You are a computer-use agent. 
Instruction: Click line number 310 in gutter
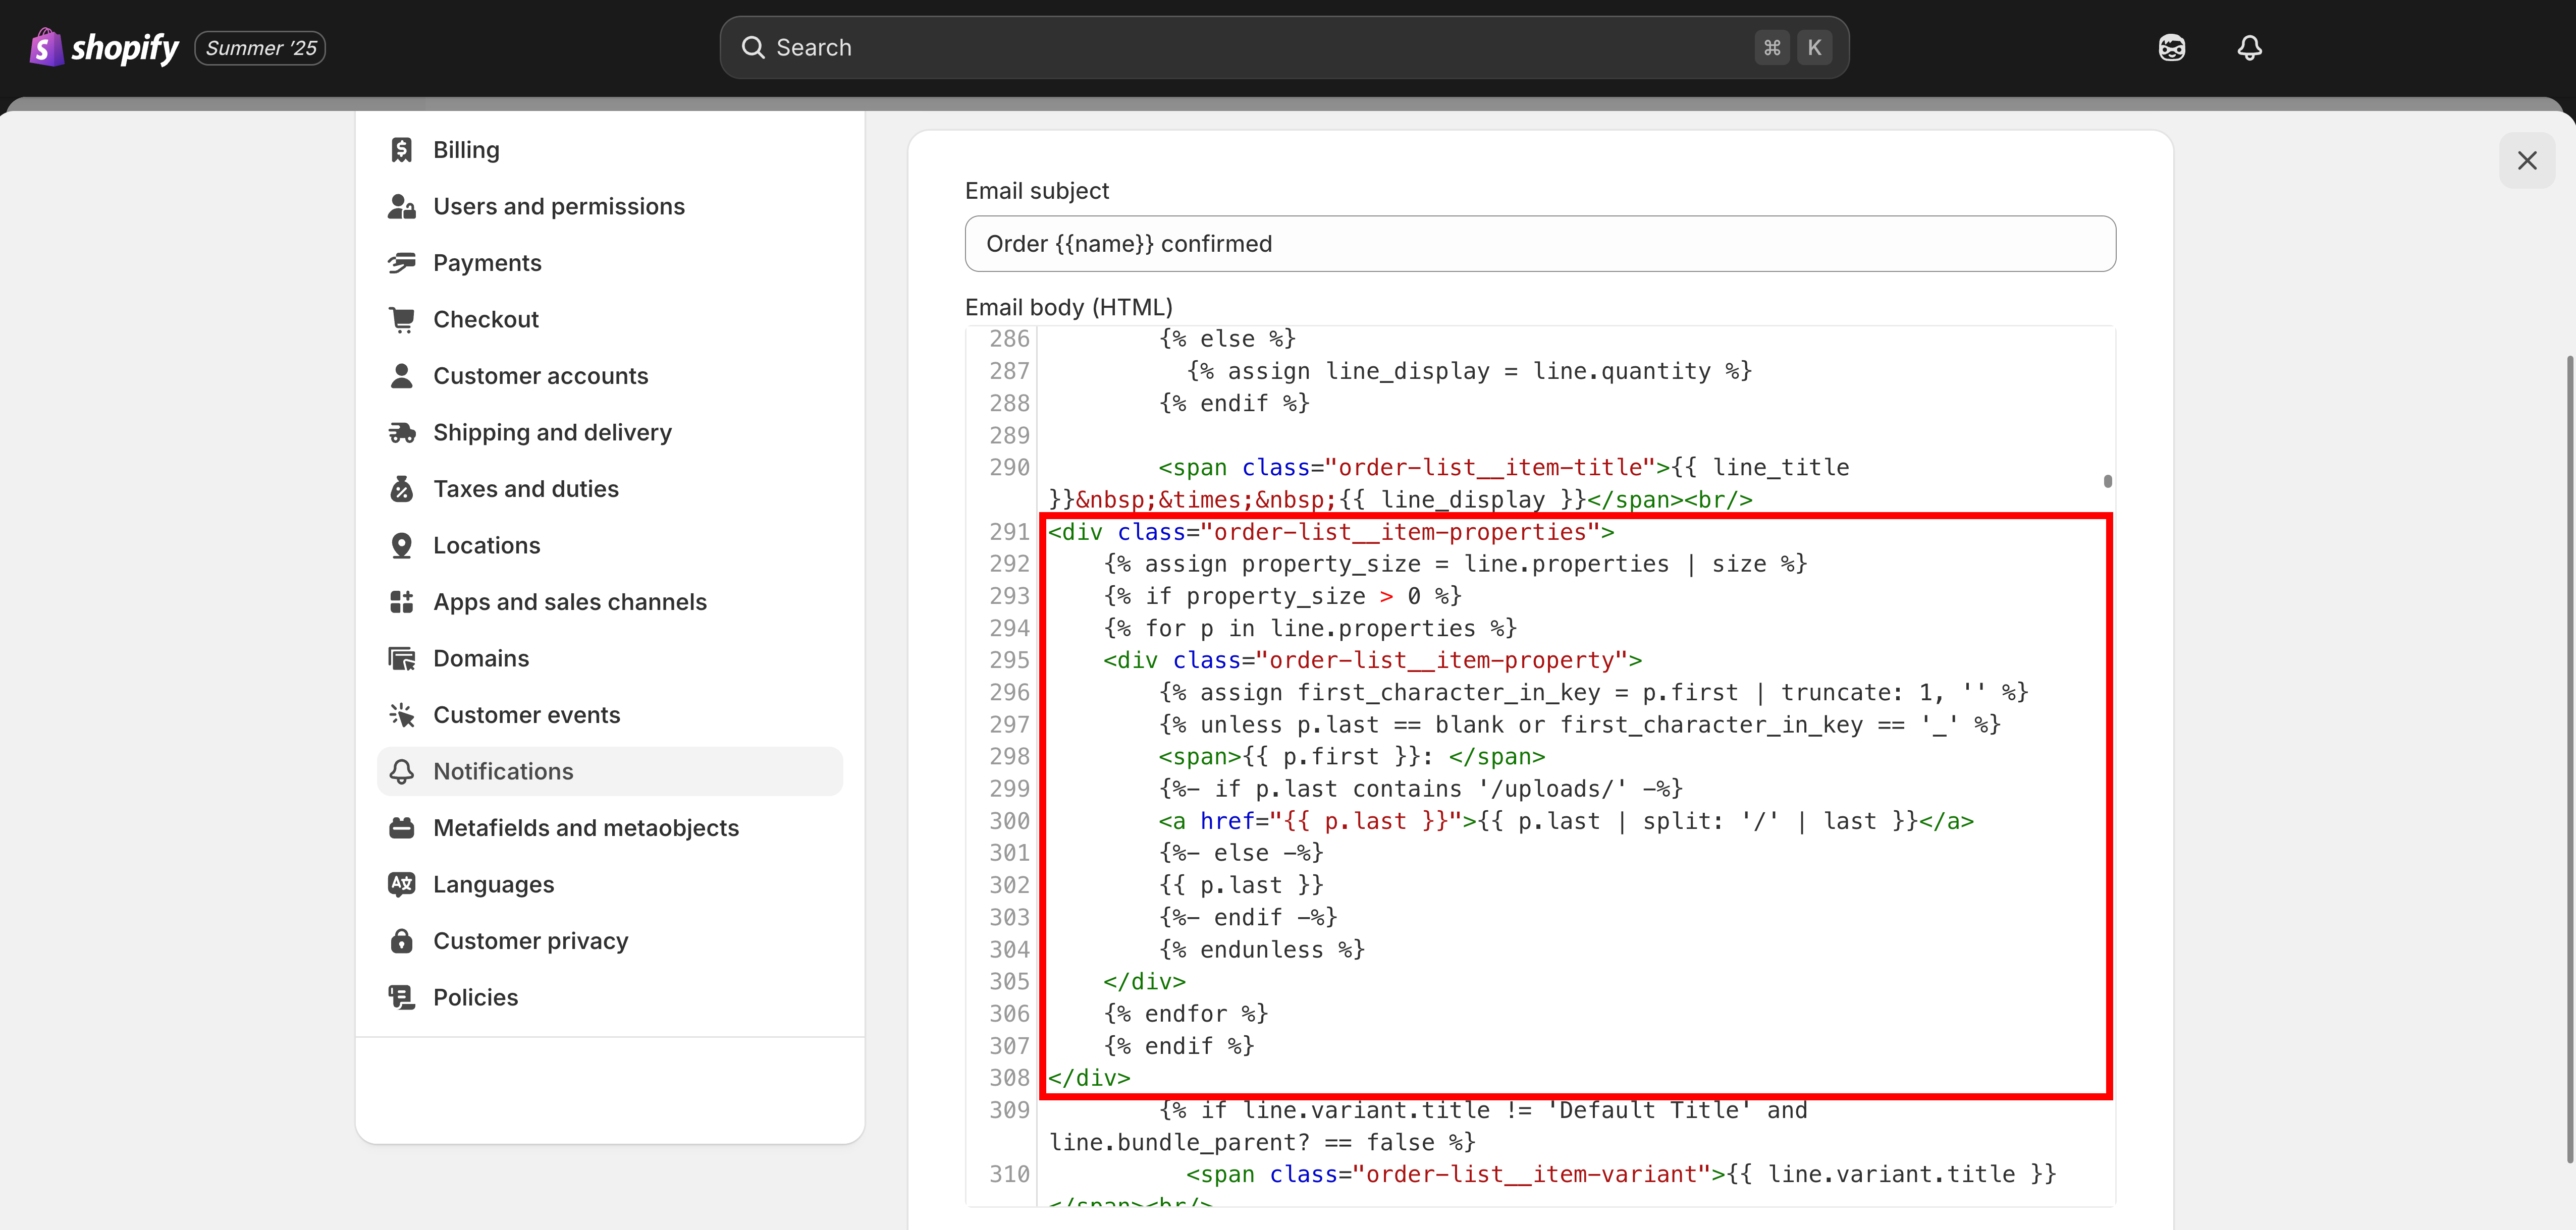tap(1009, 1174)
